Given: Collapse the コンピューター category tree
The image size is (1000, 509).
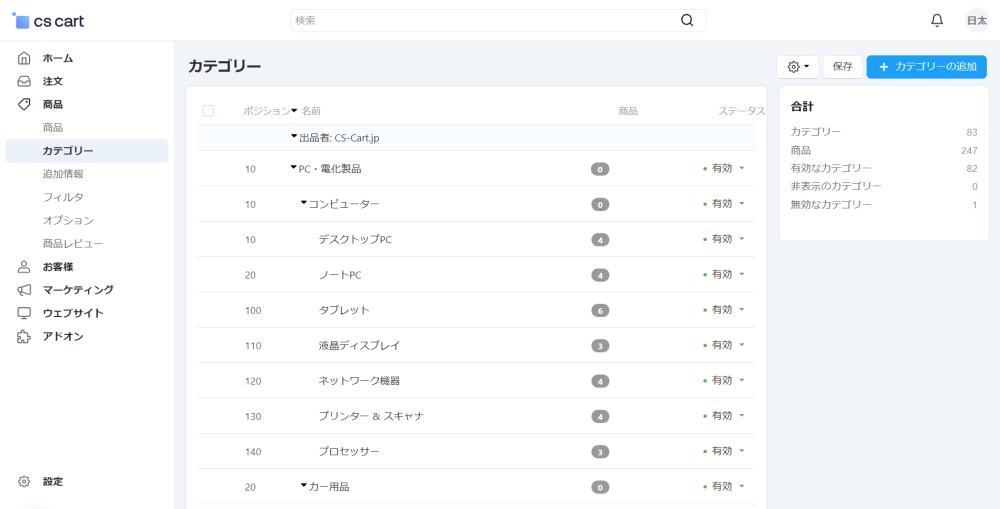Looking at the screenshot, I should (303, 204).
